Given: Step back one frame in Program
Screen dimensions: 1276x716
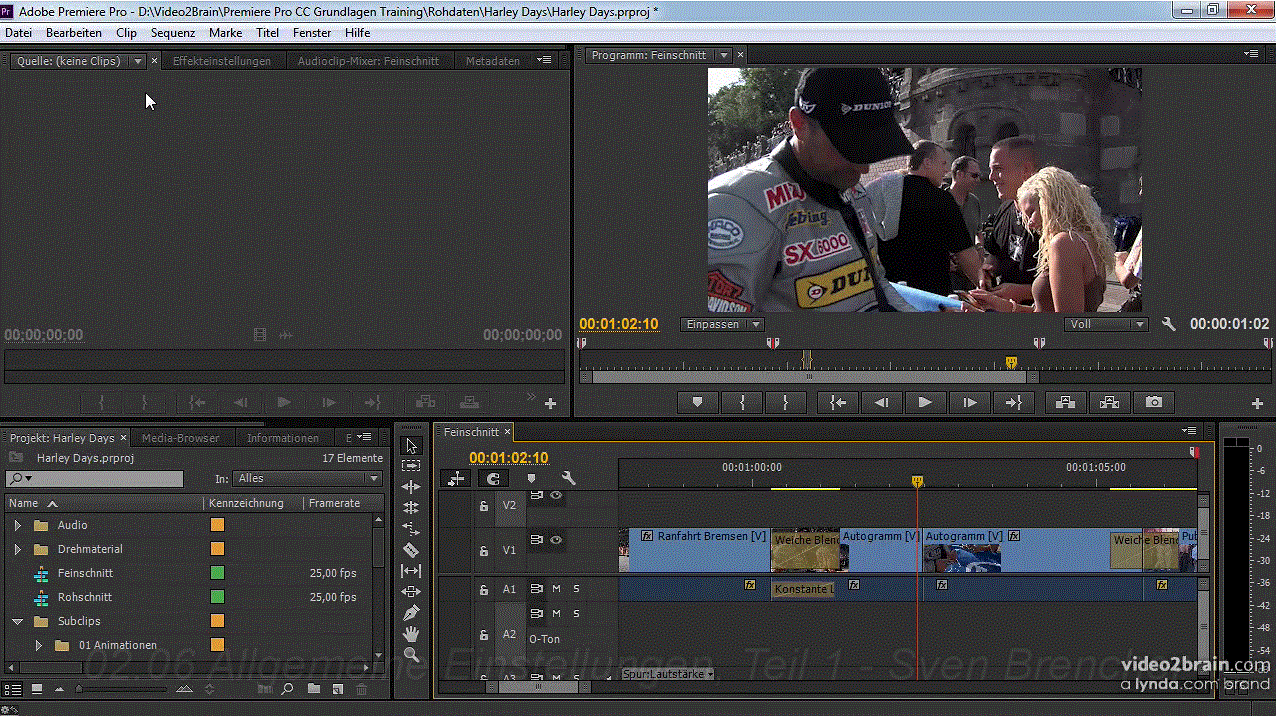Looking at the screenshot, I should tap(881, 402).
